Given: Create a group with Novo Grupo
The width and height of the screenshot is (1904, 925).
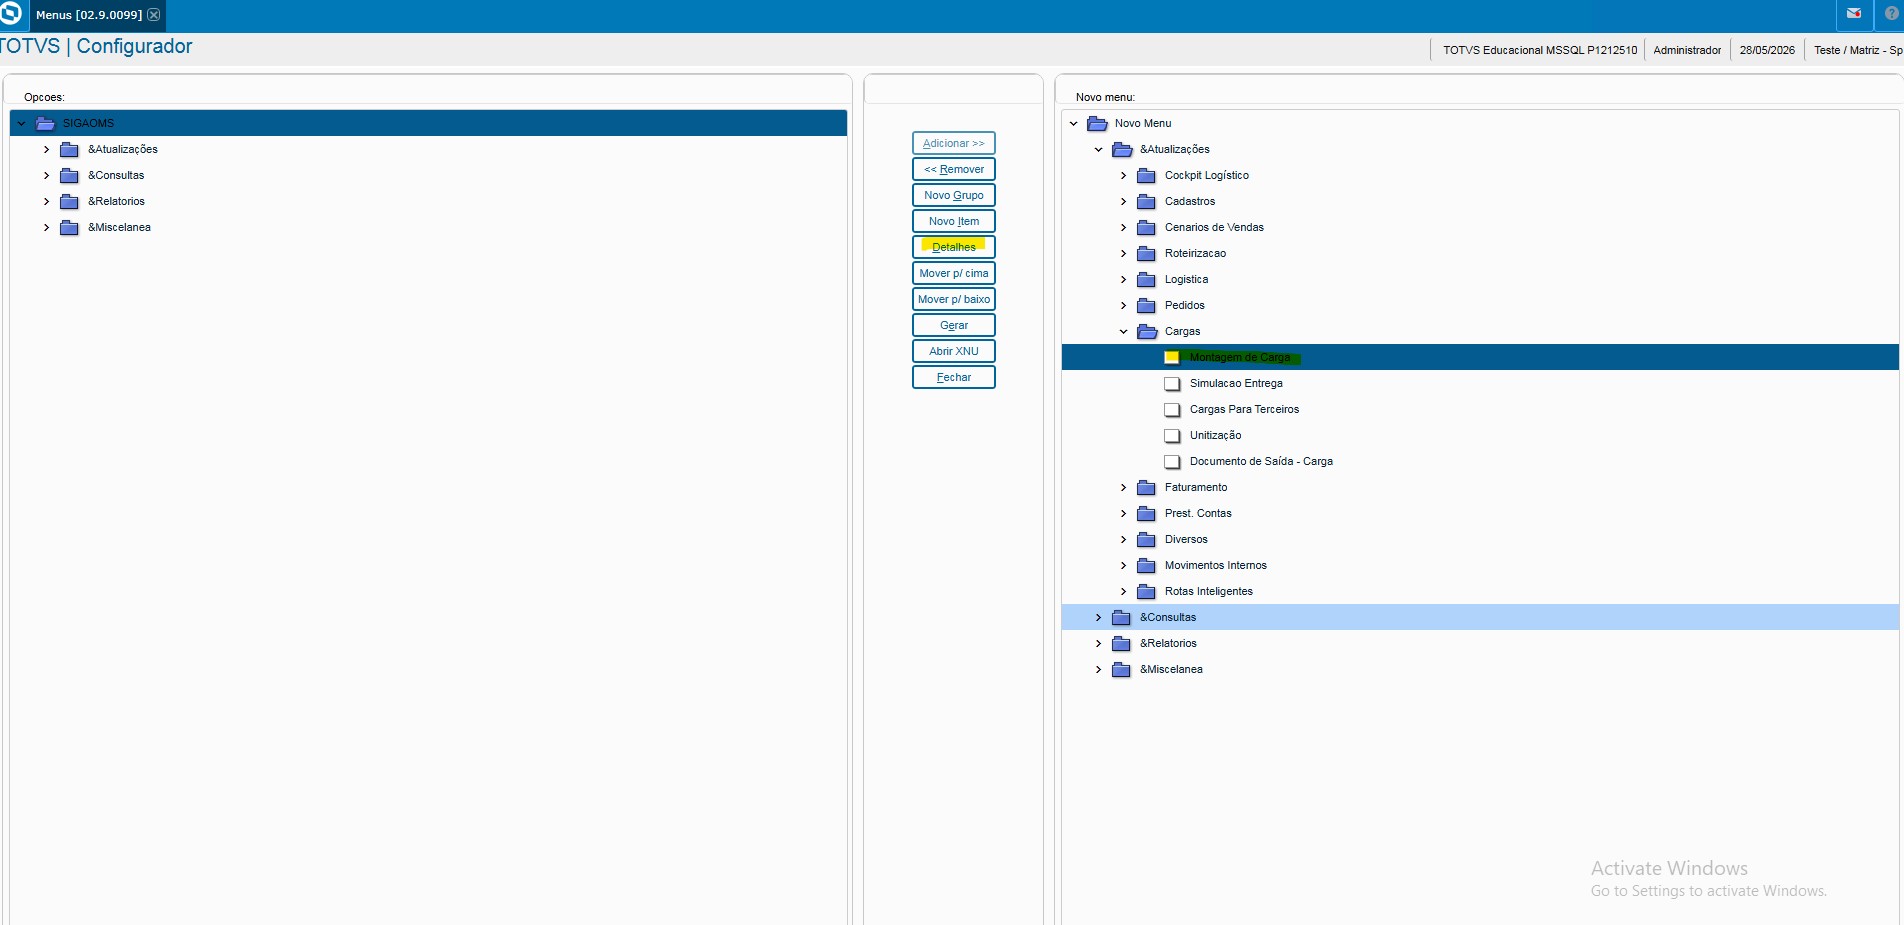Looking at the screenshot, I should click(954, 195).
